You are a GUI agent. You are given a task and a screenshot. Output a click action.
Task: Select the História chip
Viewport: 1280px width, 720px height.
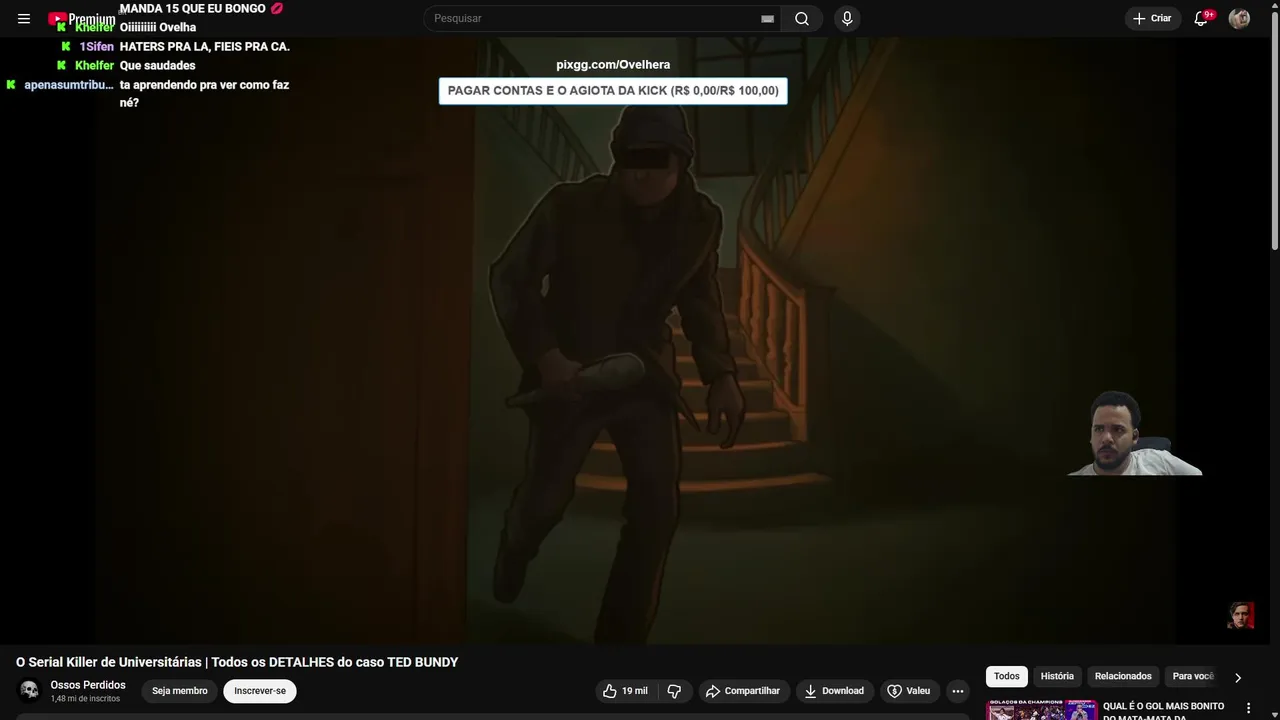[x=1057, y=676]
